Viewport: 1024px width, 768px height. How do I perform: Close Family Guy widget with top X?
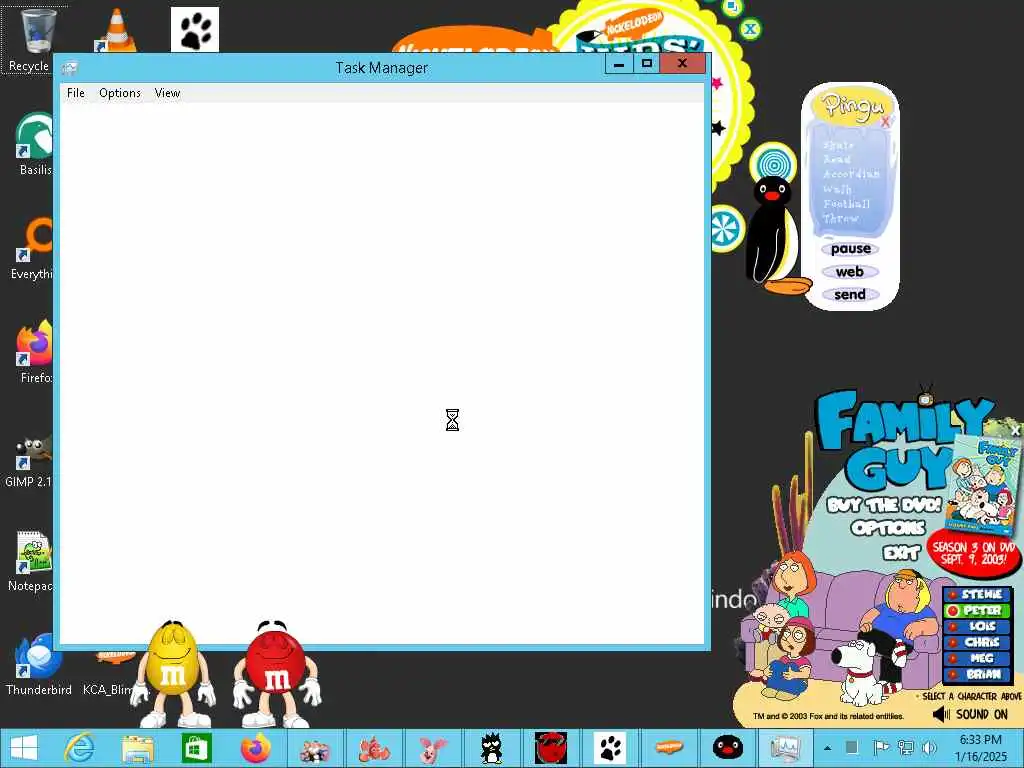(1016, 431)
